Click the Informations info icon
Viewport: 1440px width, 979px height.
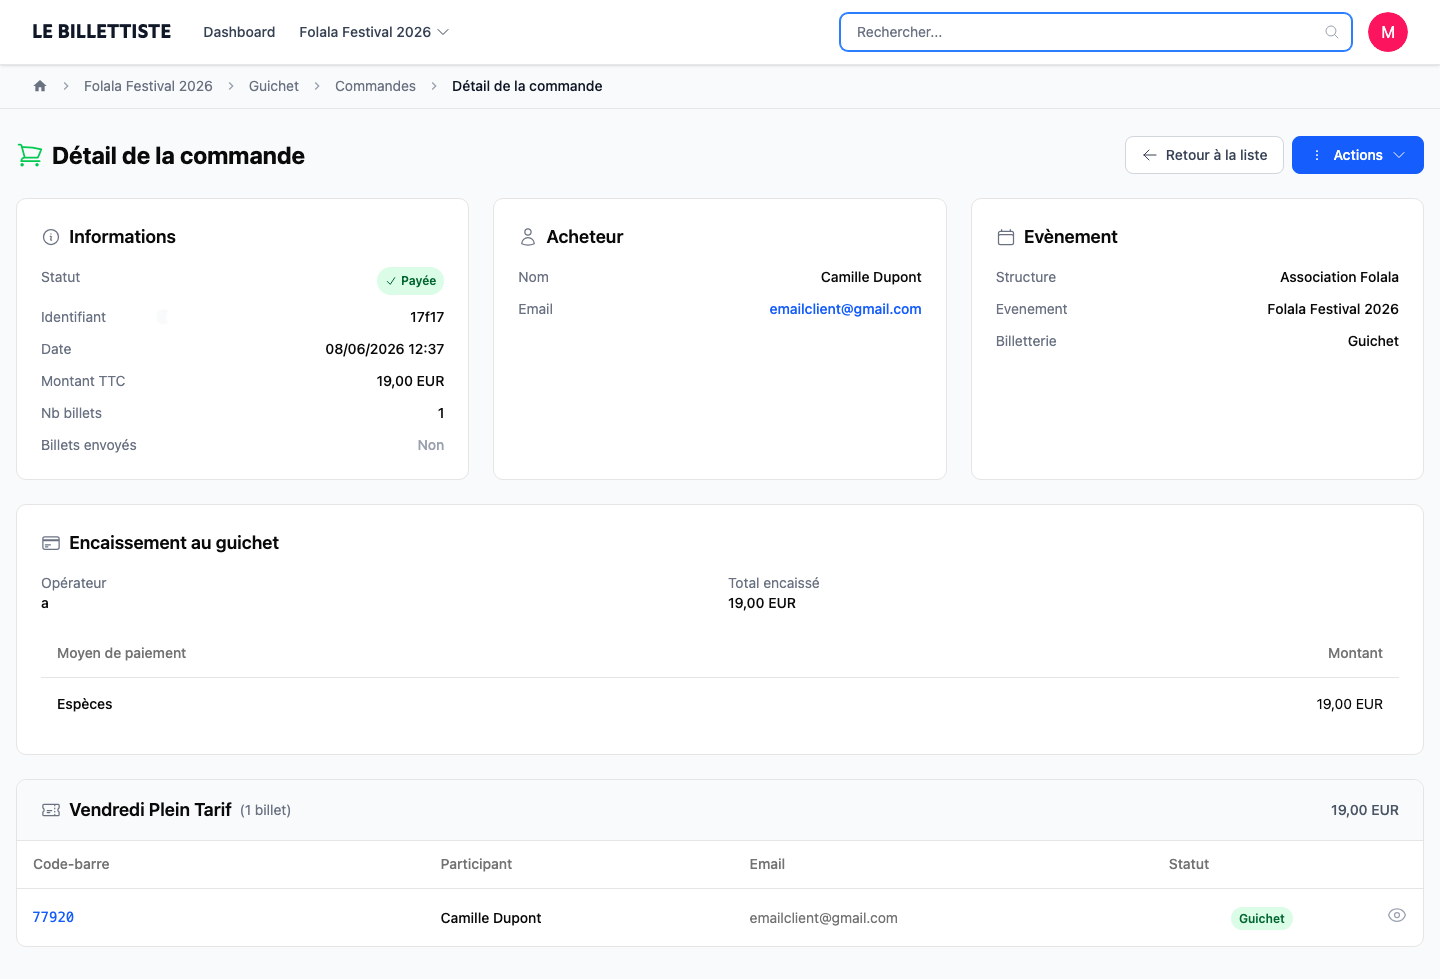(x=51, y=237)
